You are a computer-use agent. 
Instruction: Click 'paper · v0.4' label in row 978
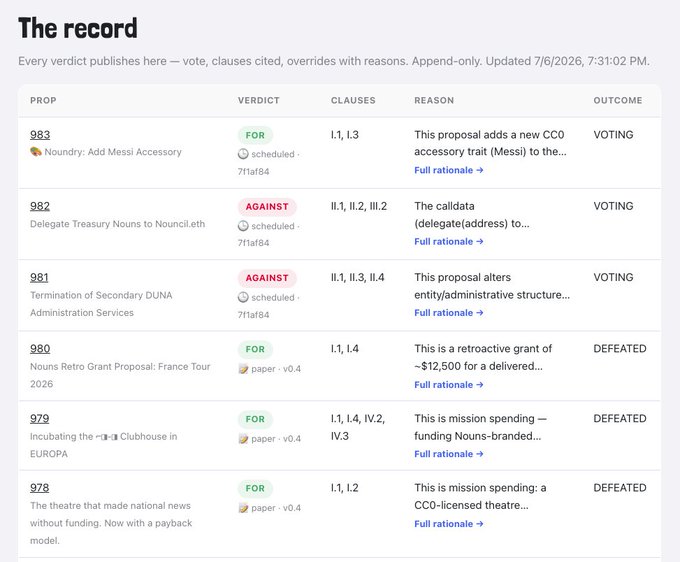[276, 508]
